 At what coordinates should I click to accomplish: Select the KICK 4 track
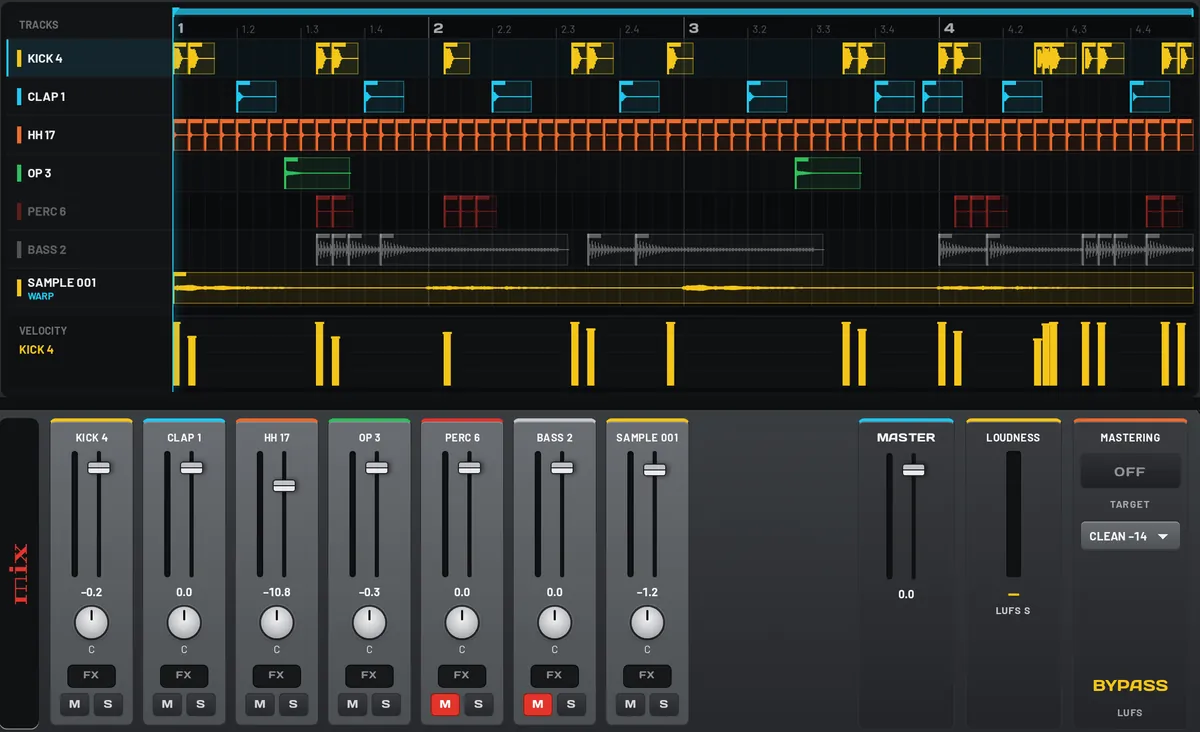pos(88,58)
